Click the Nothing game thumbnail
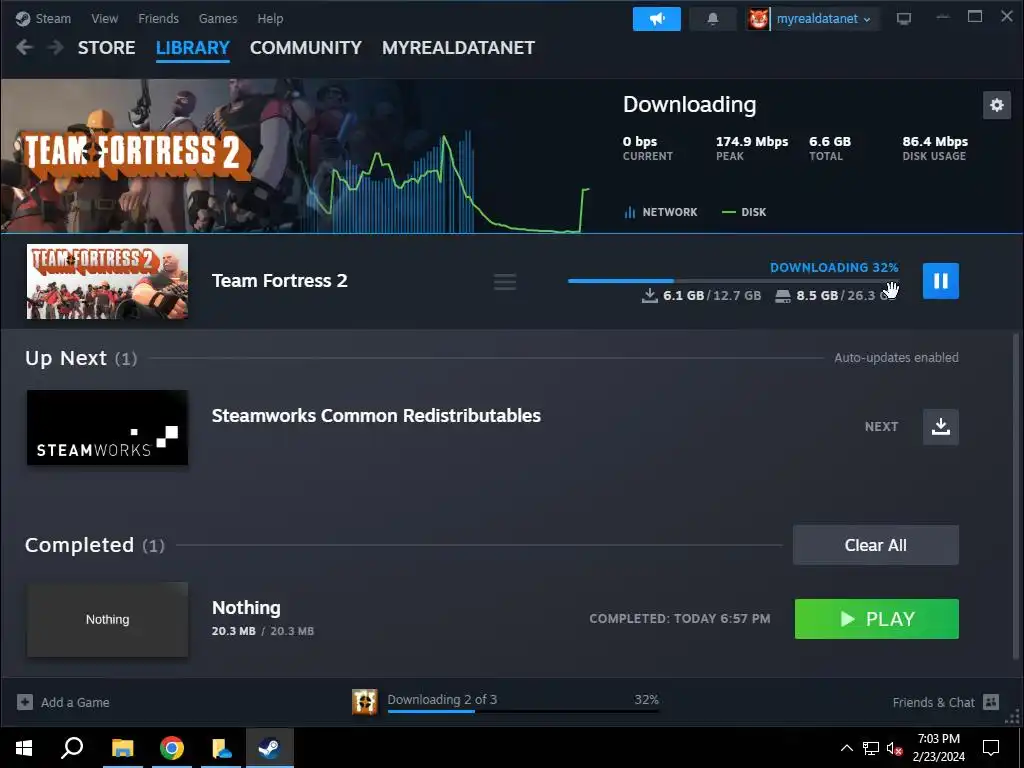 (107, 620)
